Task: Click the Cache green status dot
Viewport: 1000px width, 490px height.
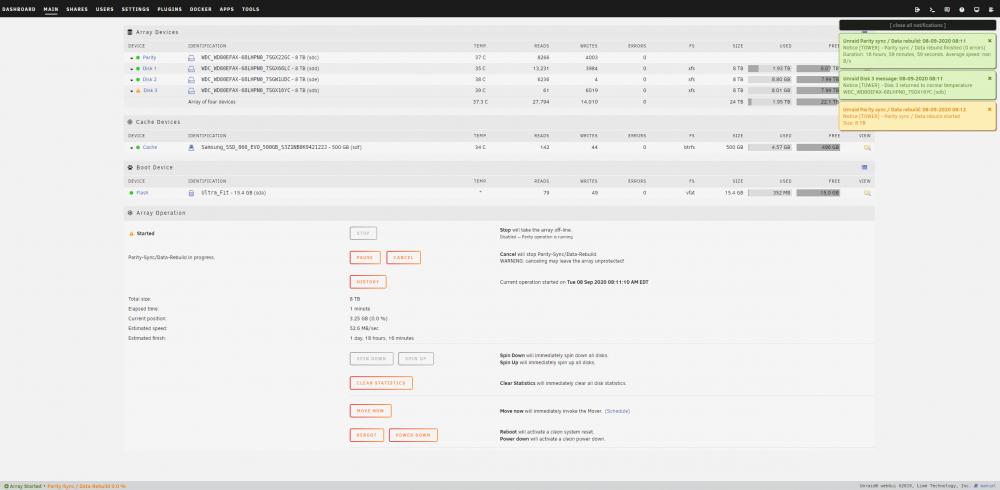Action: pyautogui.click(x=138, y=147)
